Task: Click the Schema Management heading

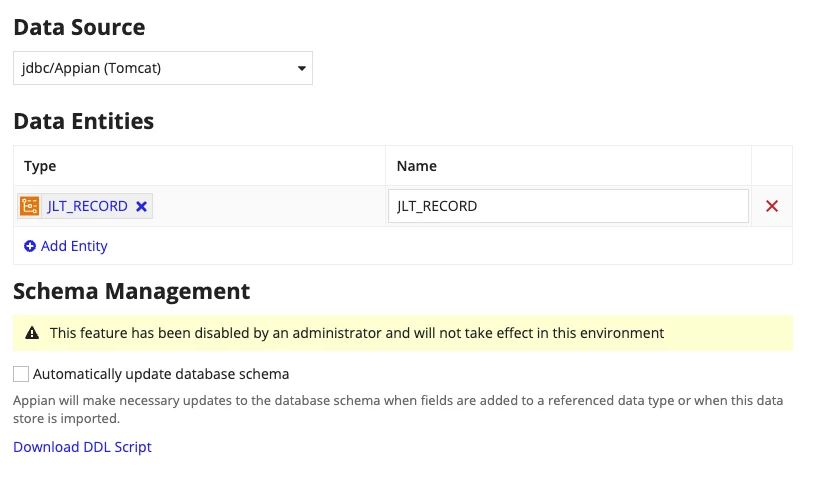Action: point(132,291)
